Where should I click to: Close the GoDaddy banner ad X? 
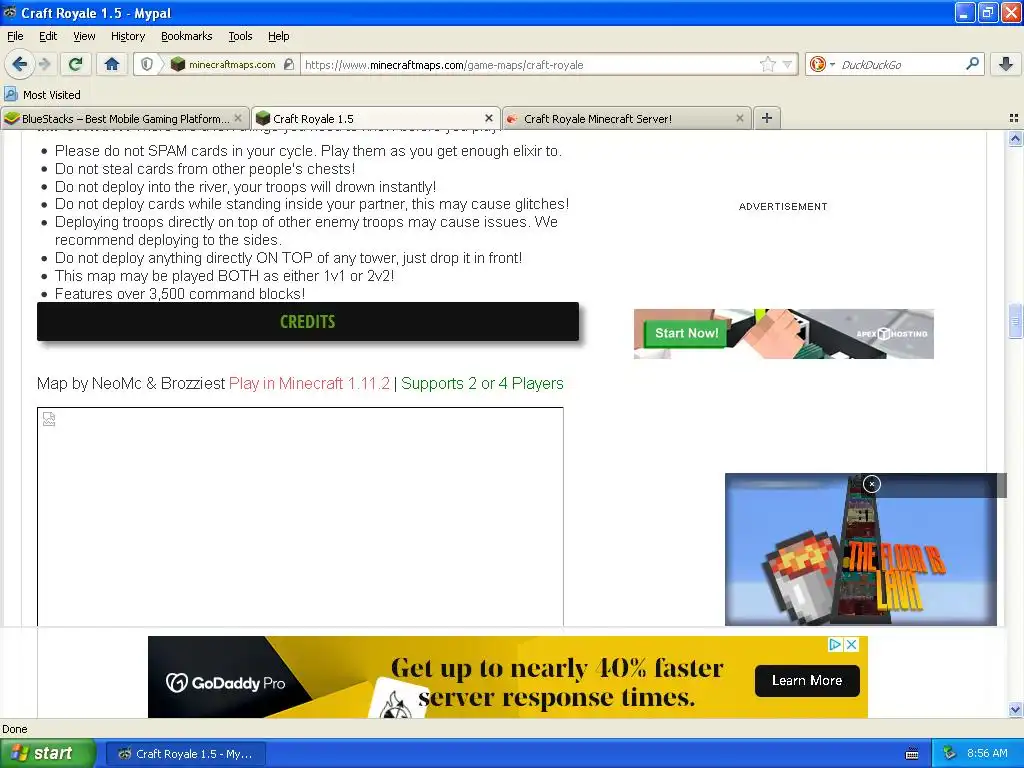tap(851, 645)
